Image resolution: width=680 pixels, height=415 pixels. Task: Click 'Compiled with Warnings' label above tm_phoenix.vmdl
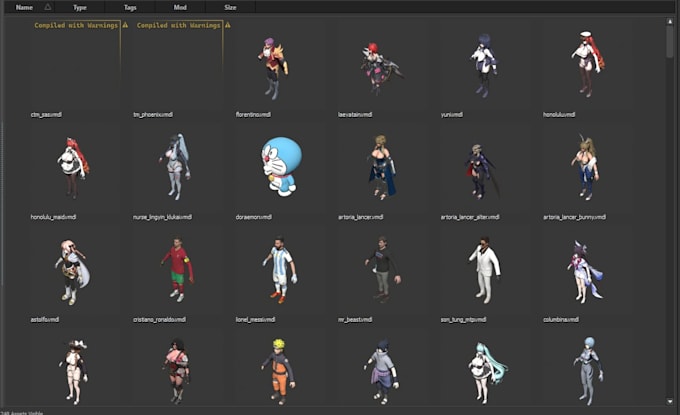[179, 25]
